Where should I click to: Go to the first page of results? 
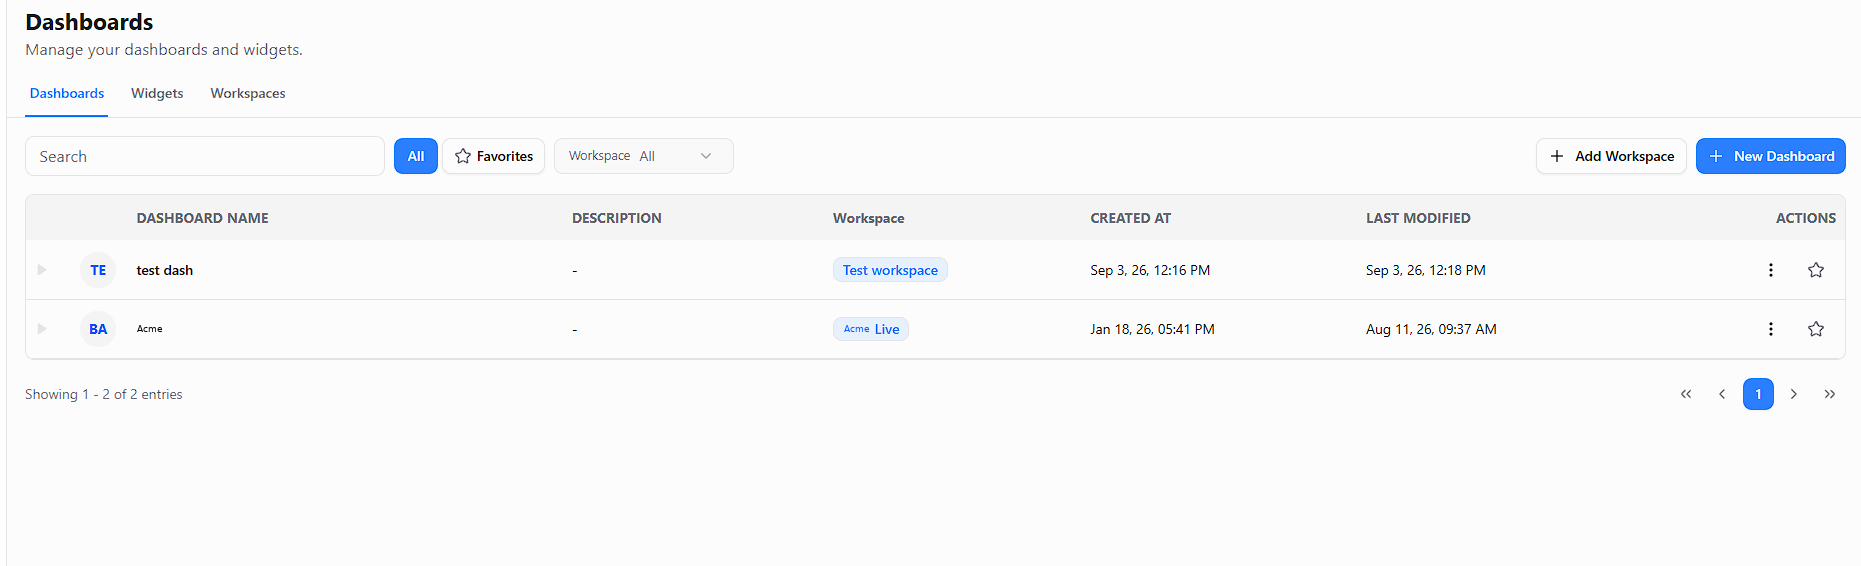click(1686, 394)
